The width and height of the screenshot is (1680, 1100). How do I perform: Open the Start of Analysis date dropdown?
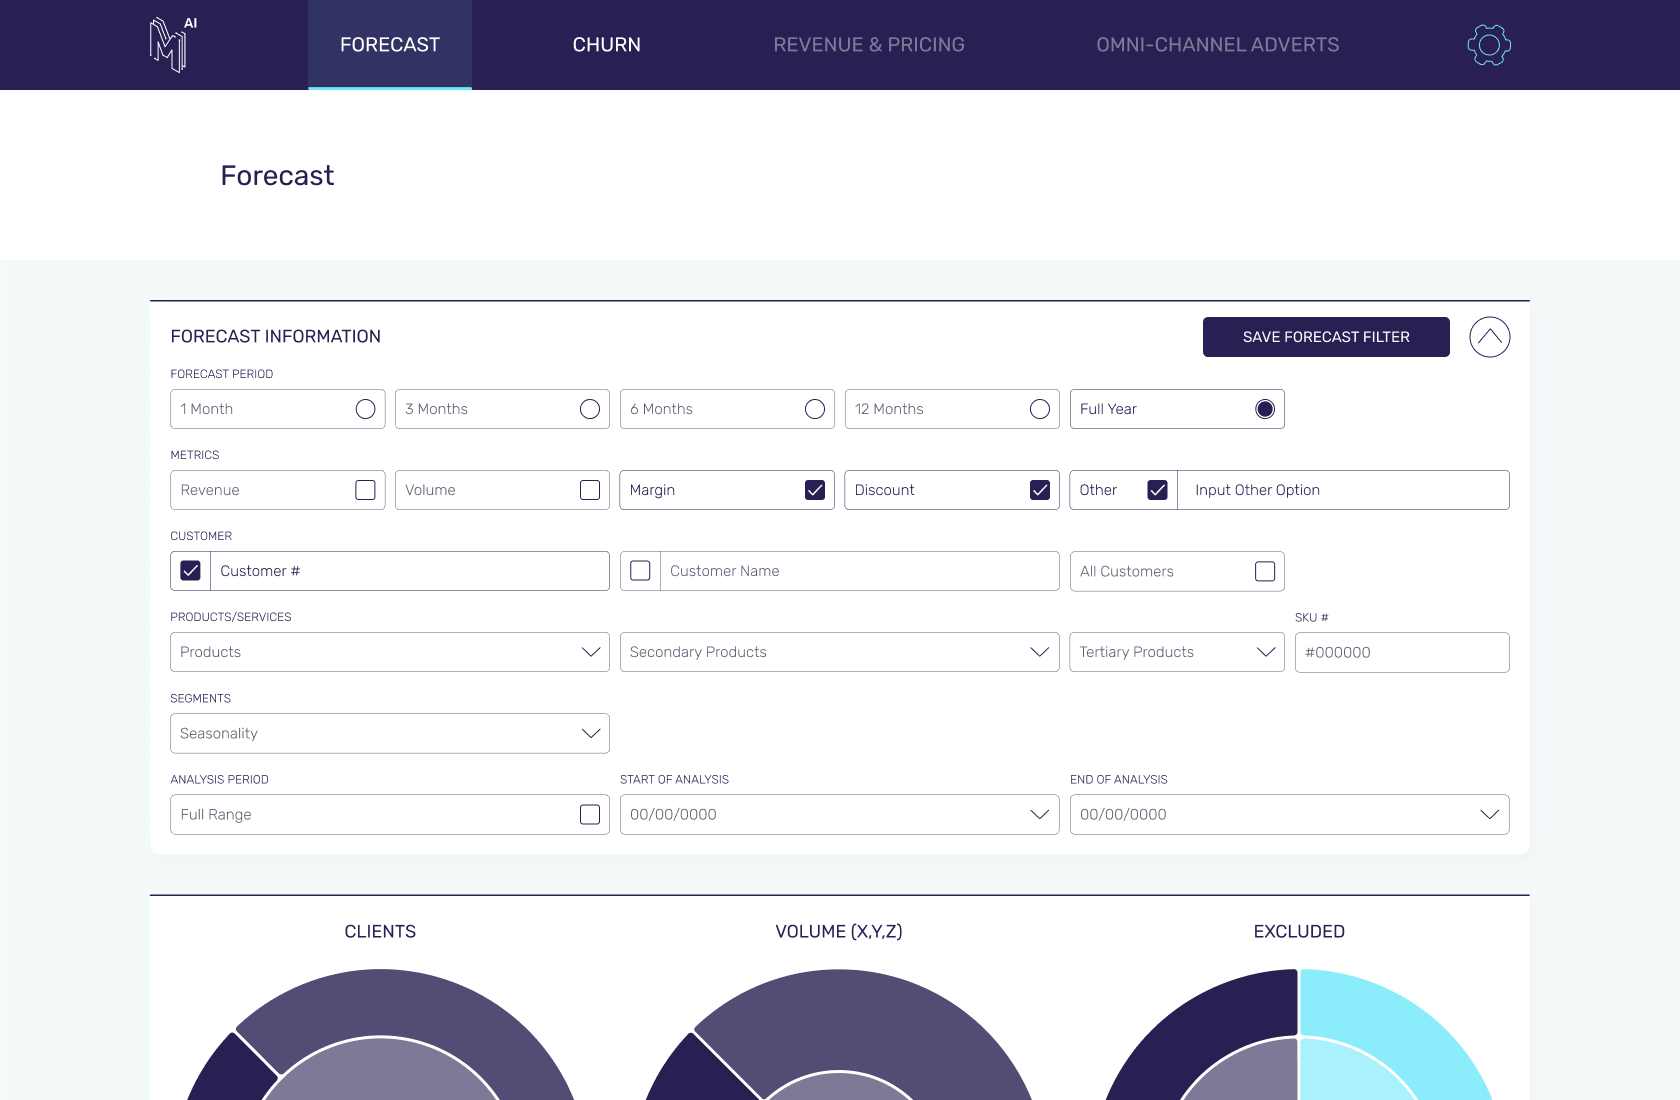pyautogui.click(x=840, y=815)
